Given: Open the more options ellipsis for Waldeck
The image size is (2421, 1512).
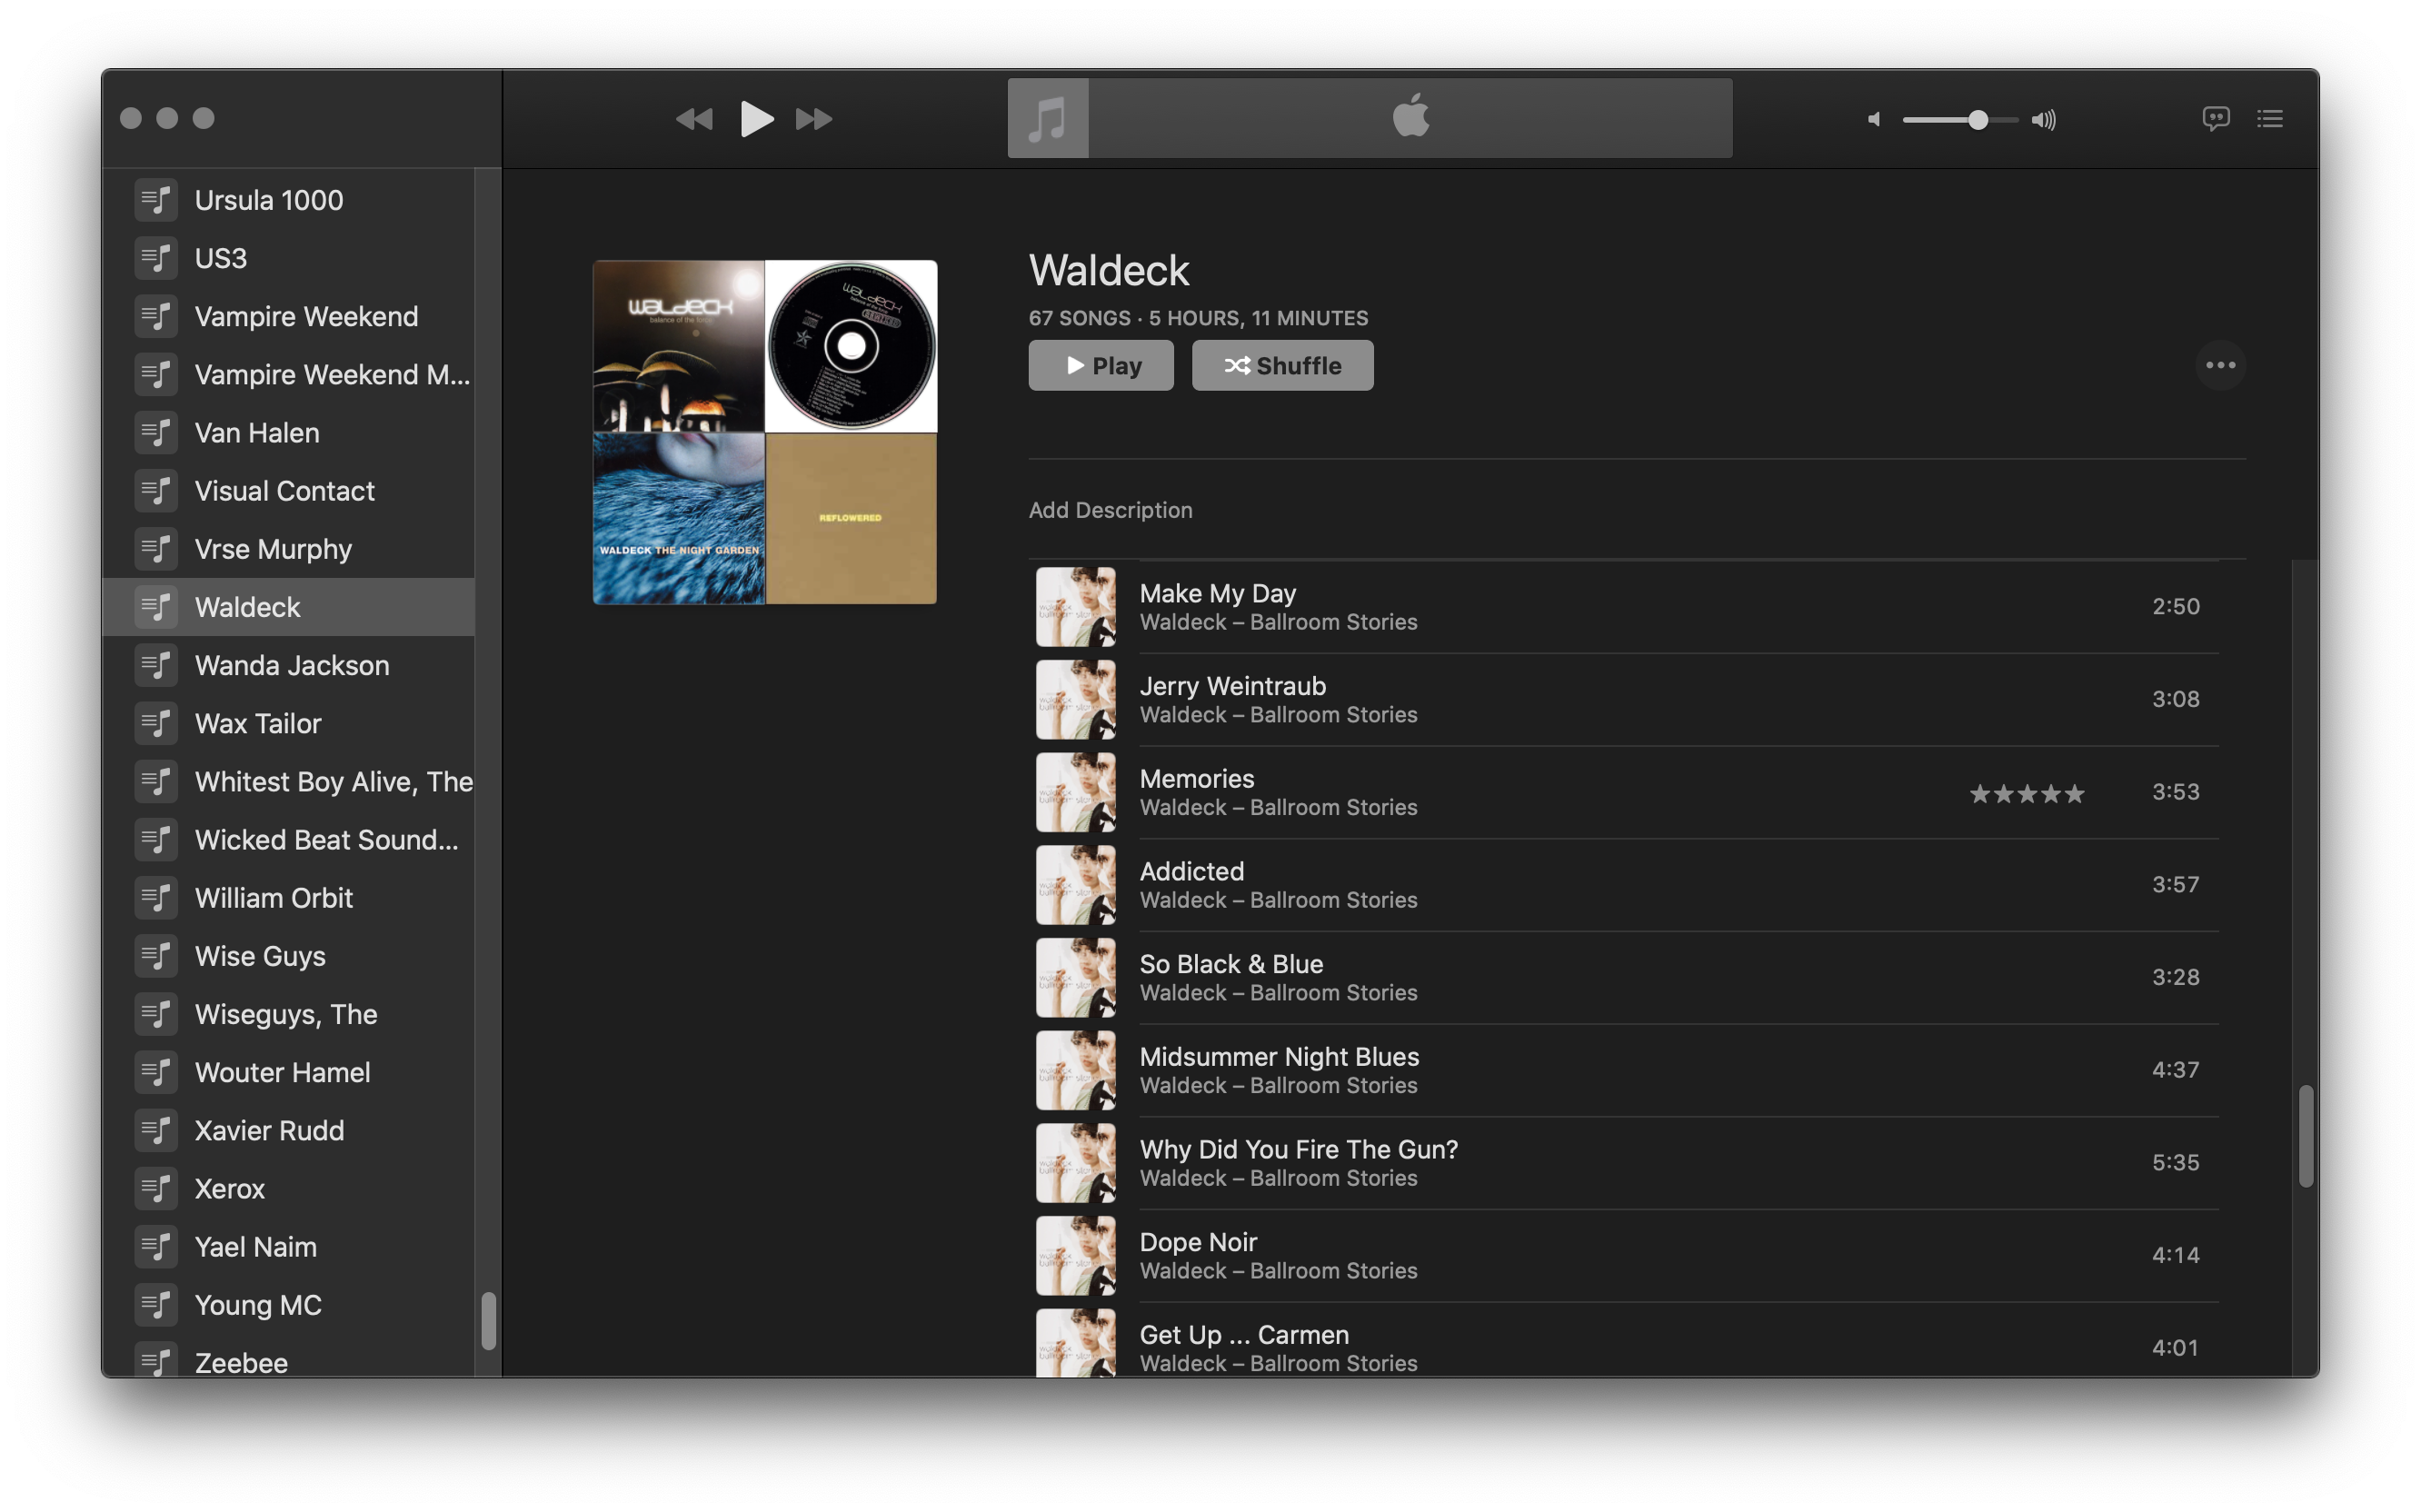Looking at the screenshot, I should 2220,365.
